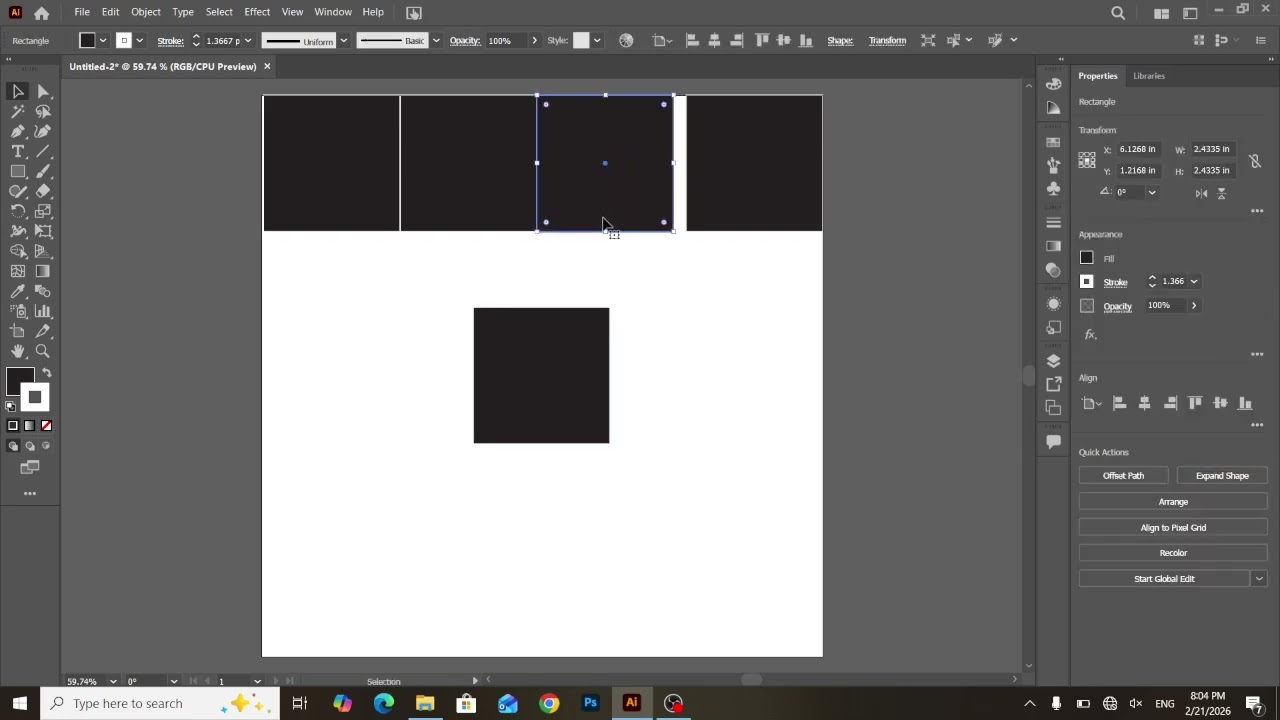Select the Free Transform tool
The image size is (1280, 720).
coord(43,231)
